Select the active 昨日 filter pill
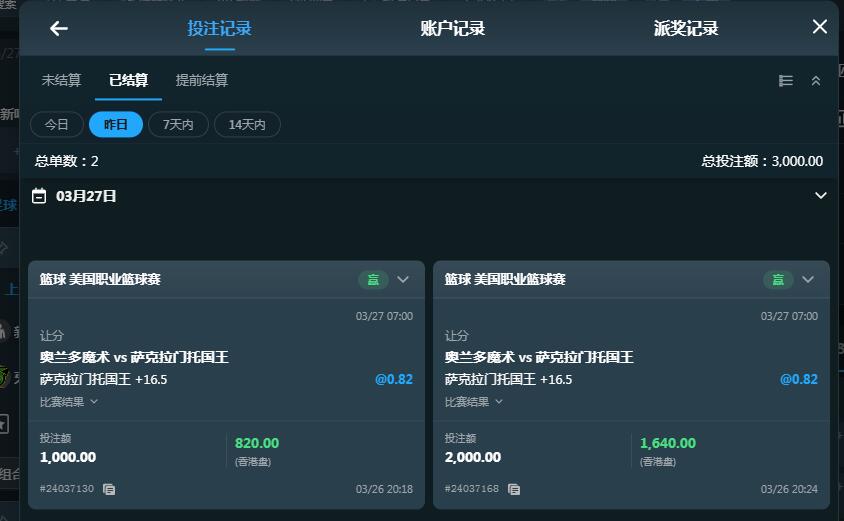This screenshot has width=844, height=521. click(x=116, y=124)
